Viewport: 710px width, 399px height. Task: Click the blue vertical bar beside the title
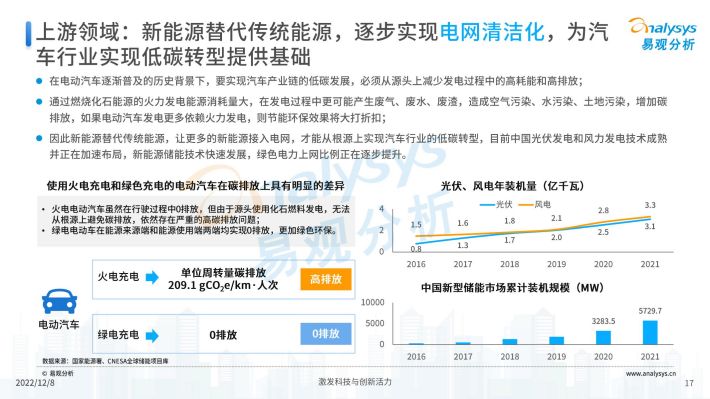tap(29, 34)
